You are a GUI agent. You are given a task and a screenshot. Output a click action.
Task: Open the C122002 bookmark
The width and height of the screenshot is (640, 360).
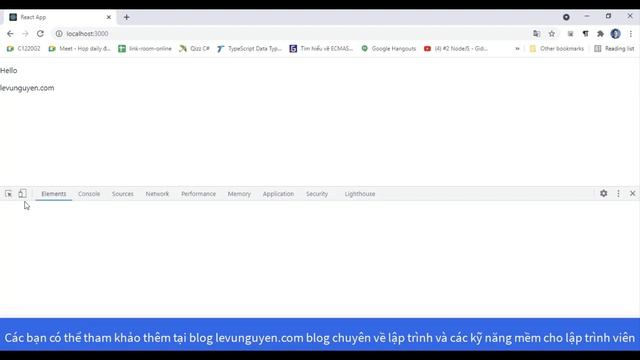pyautogui.click(x=23, y=49)
